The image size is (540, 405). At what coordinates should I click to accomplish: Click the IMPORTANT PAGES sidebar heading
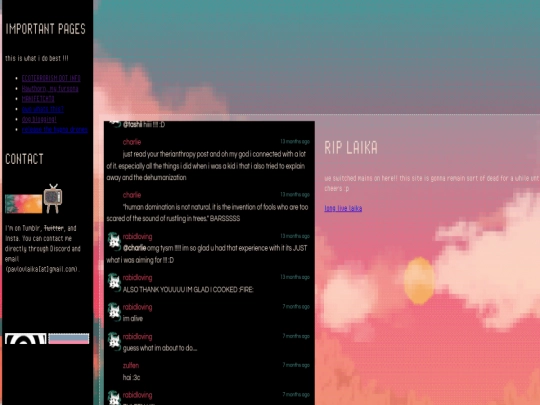pyautogui.click(x=45, y=29)
